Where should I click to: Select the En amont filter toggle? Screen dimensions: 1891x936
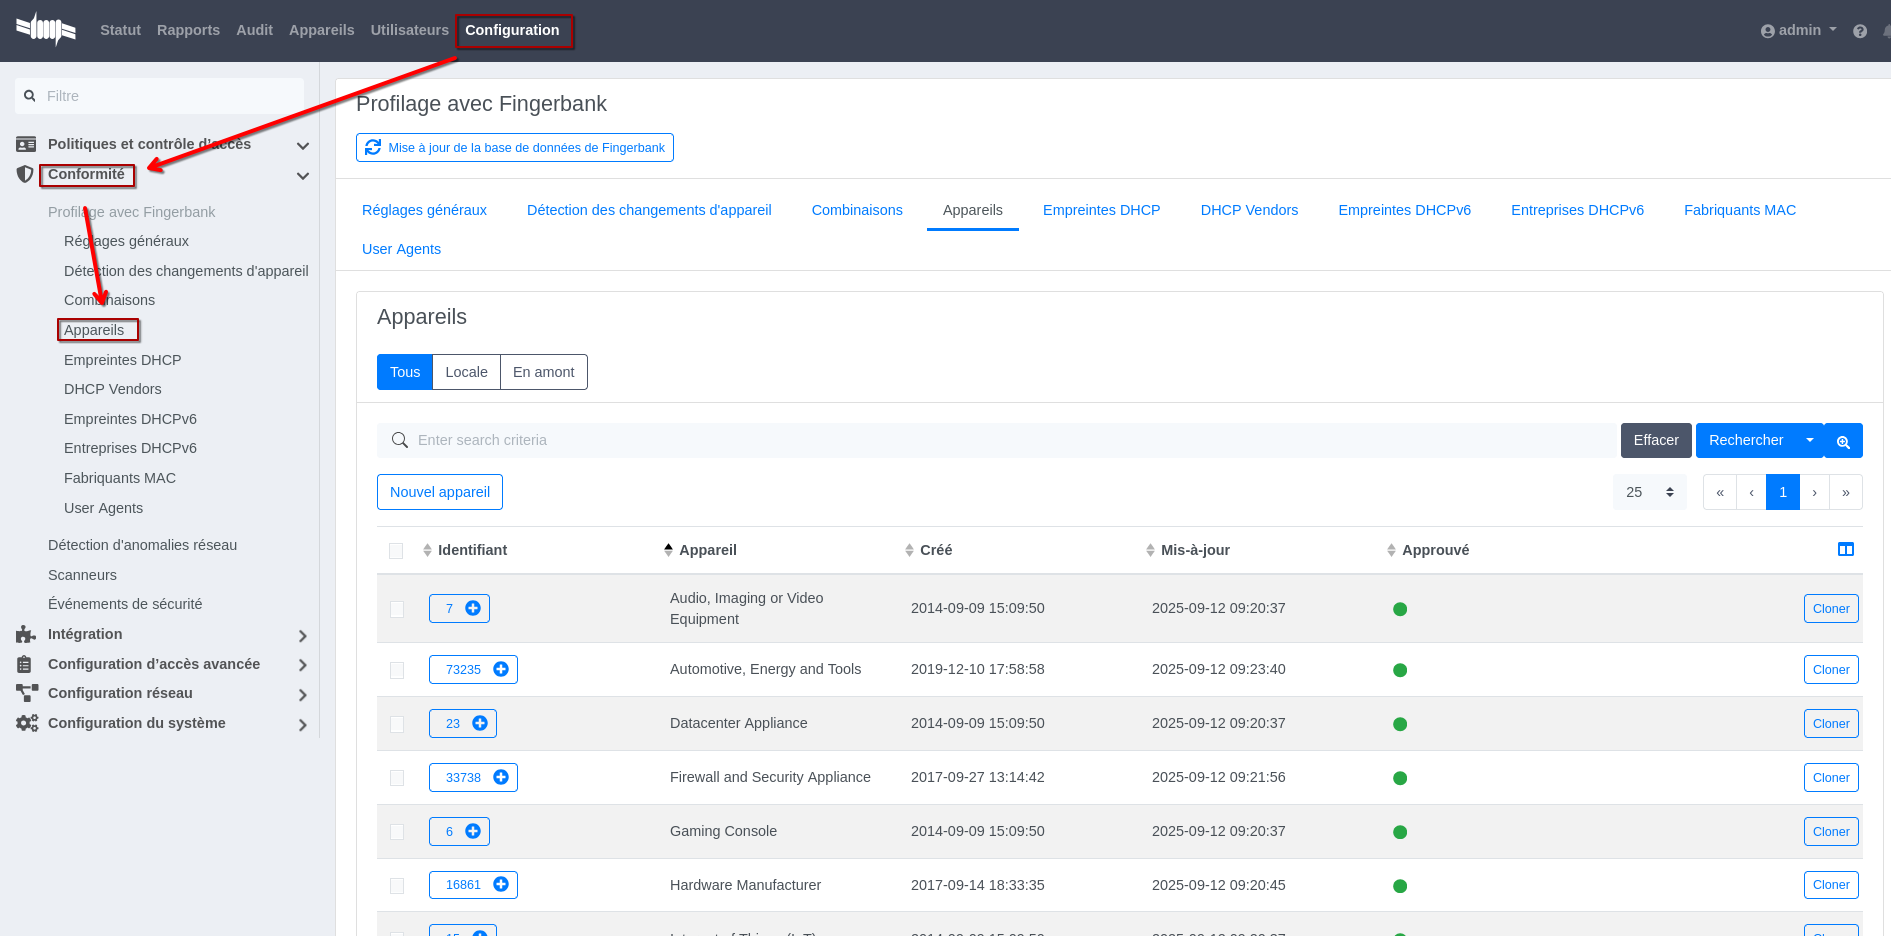click(x=544, y=372)
